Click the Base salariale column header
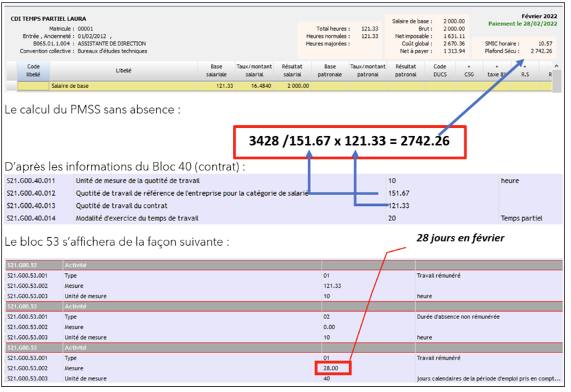The image size is (571, 392). click(x=216, y=71)
